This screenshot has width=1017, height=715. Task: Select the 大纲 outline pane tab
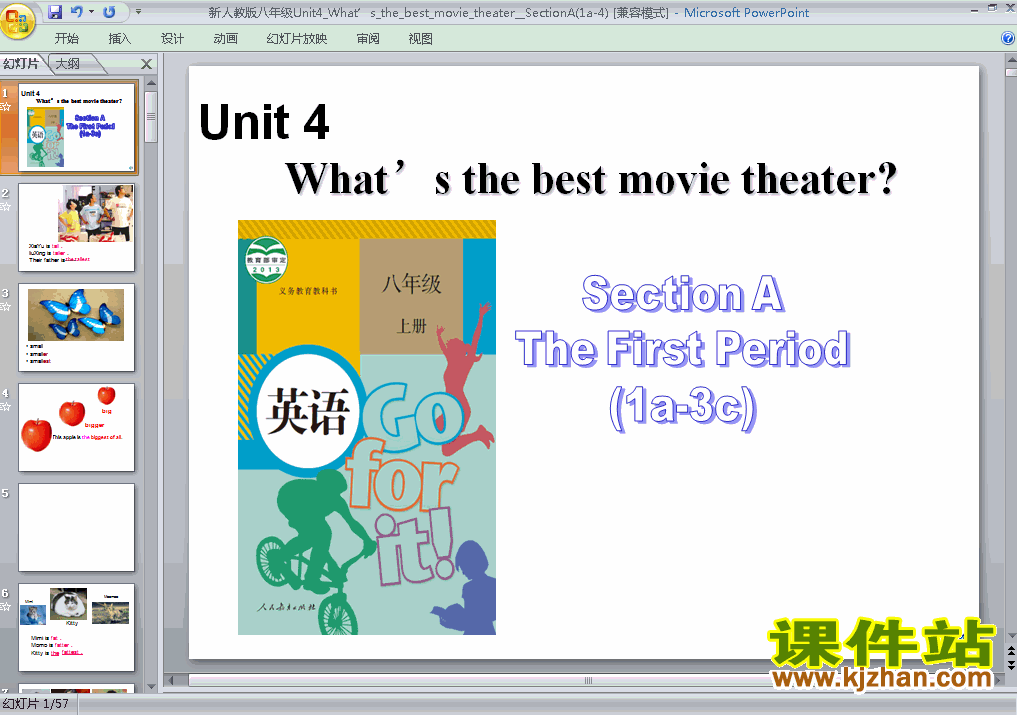pos(68,64)
